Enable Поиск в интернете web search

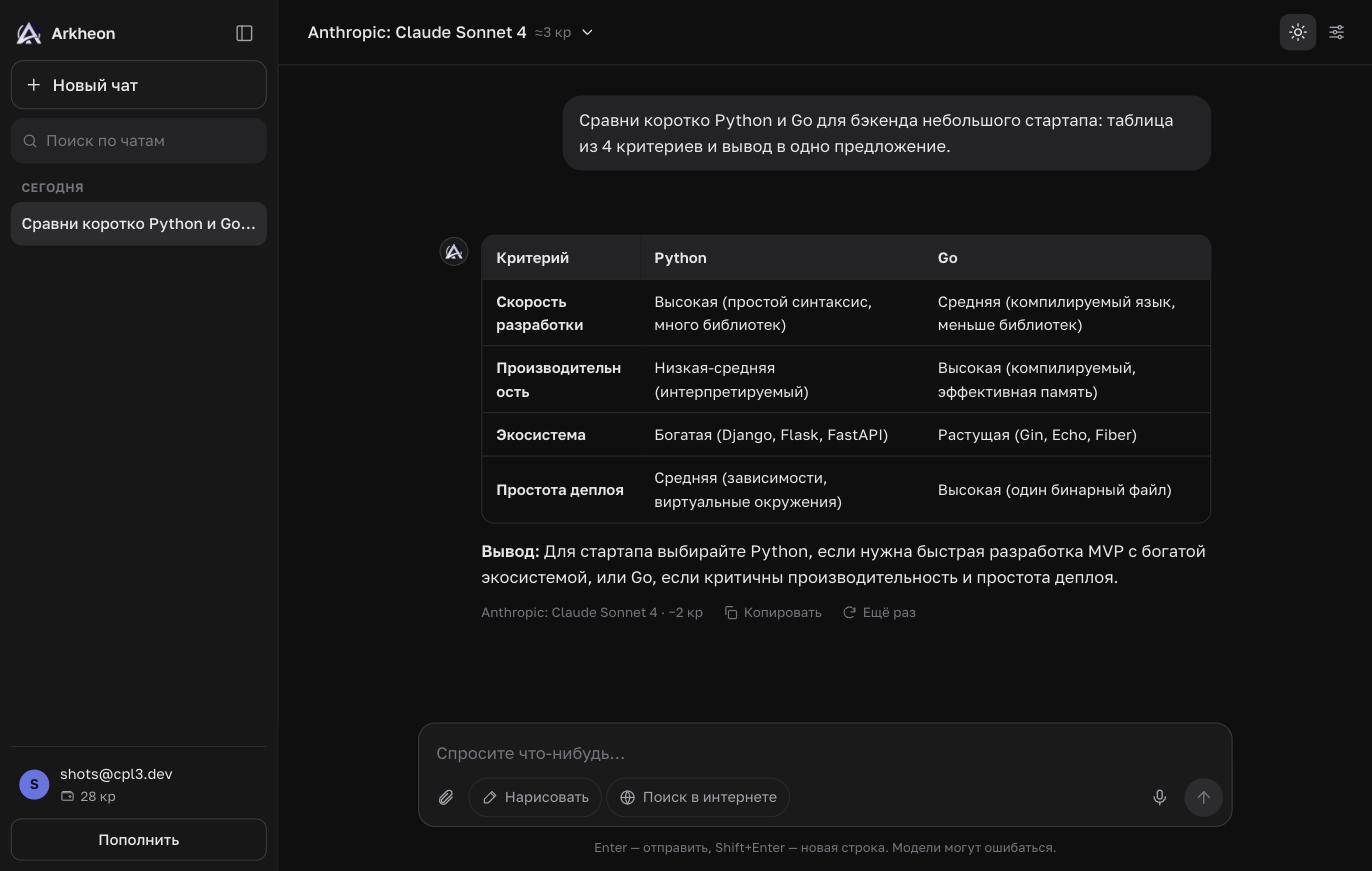click(698, 797)
